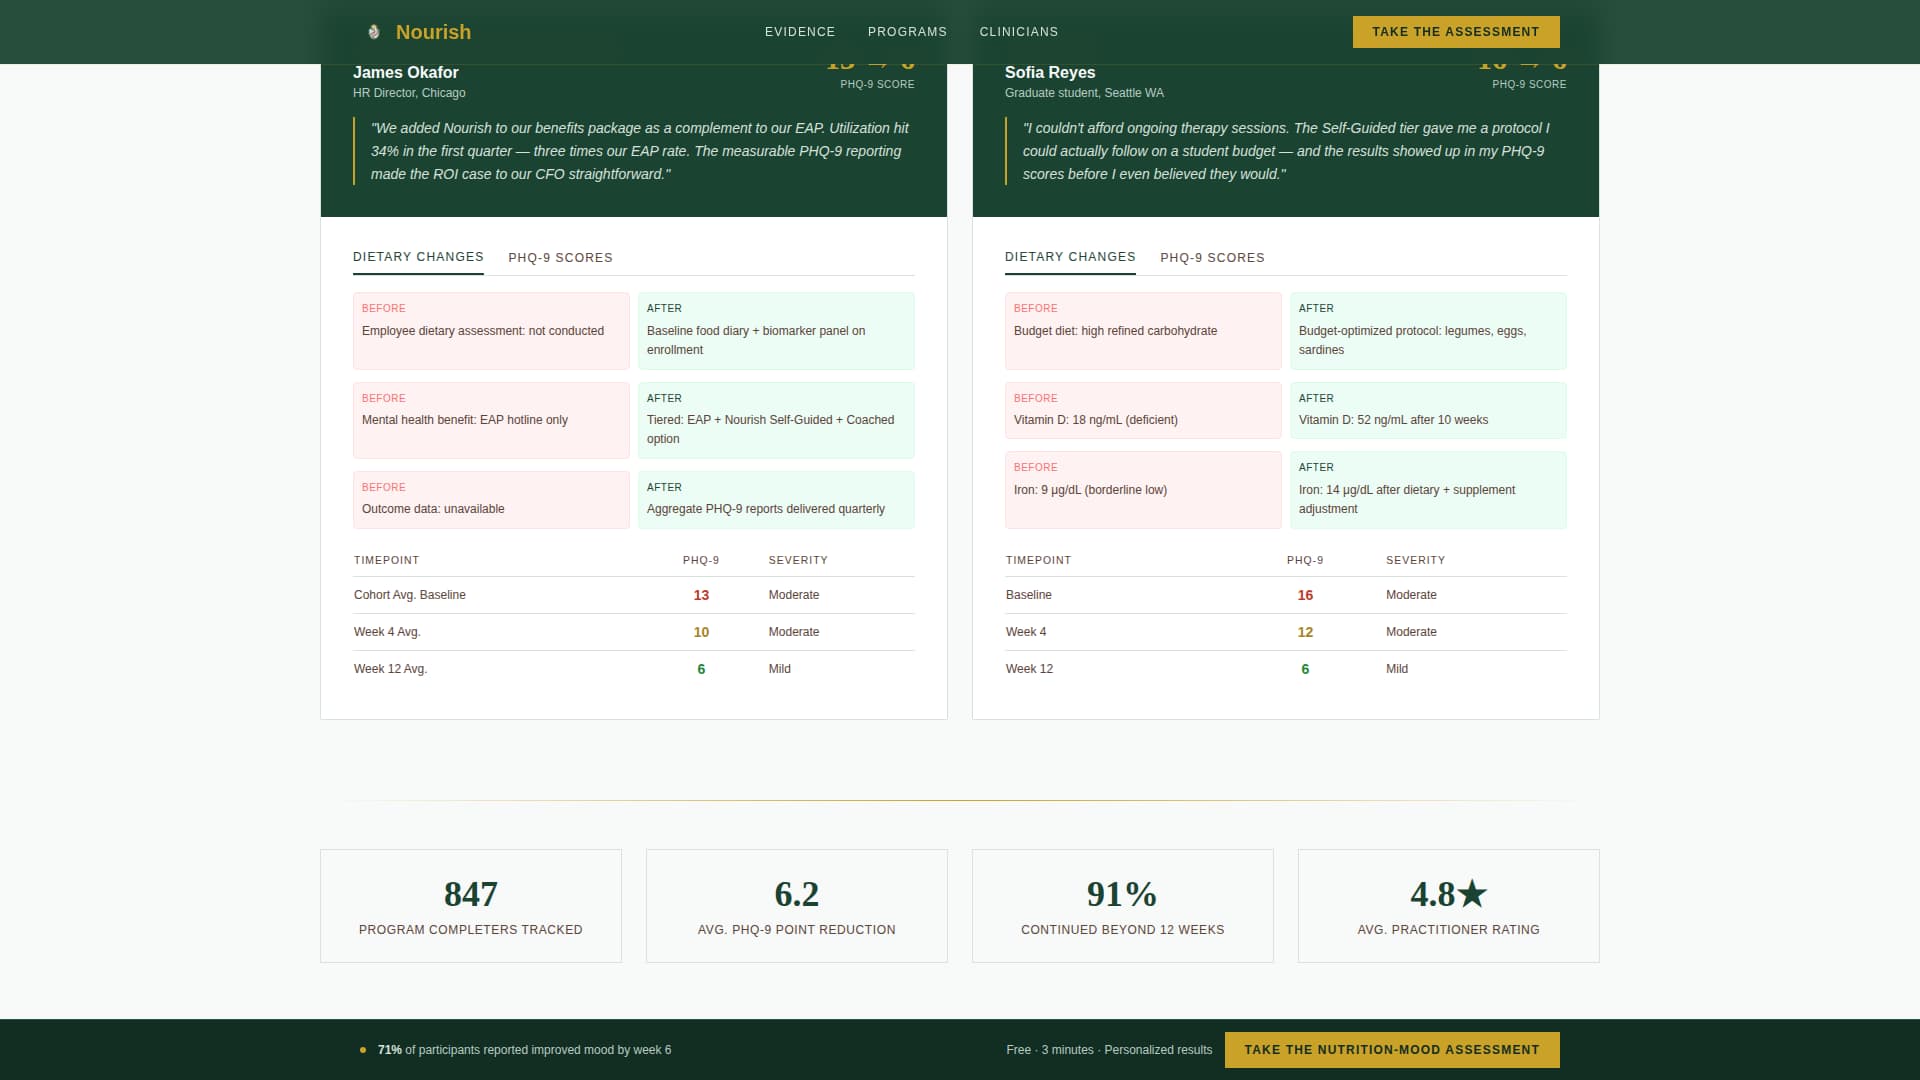Select PHQ-9 Scores tab in Sofia Reyes card
The image size is (1920, 1080).
pos(1212,258)
